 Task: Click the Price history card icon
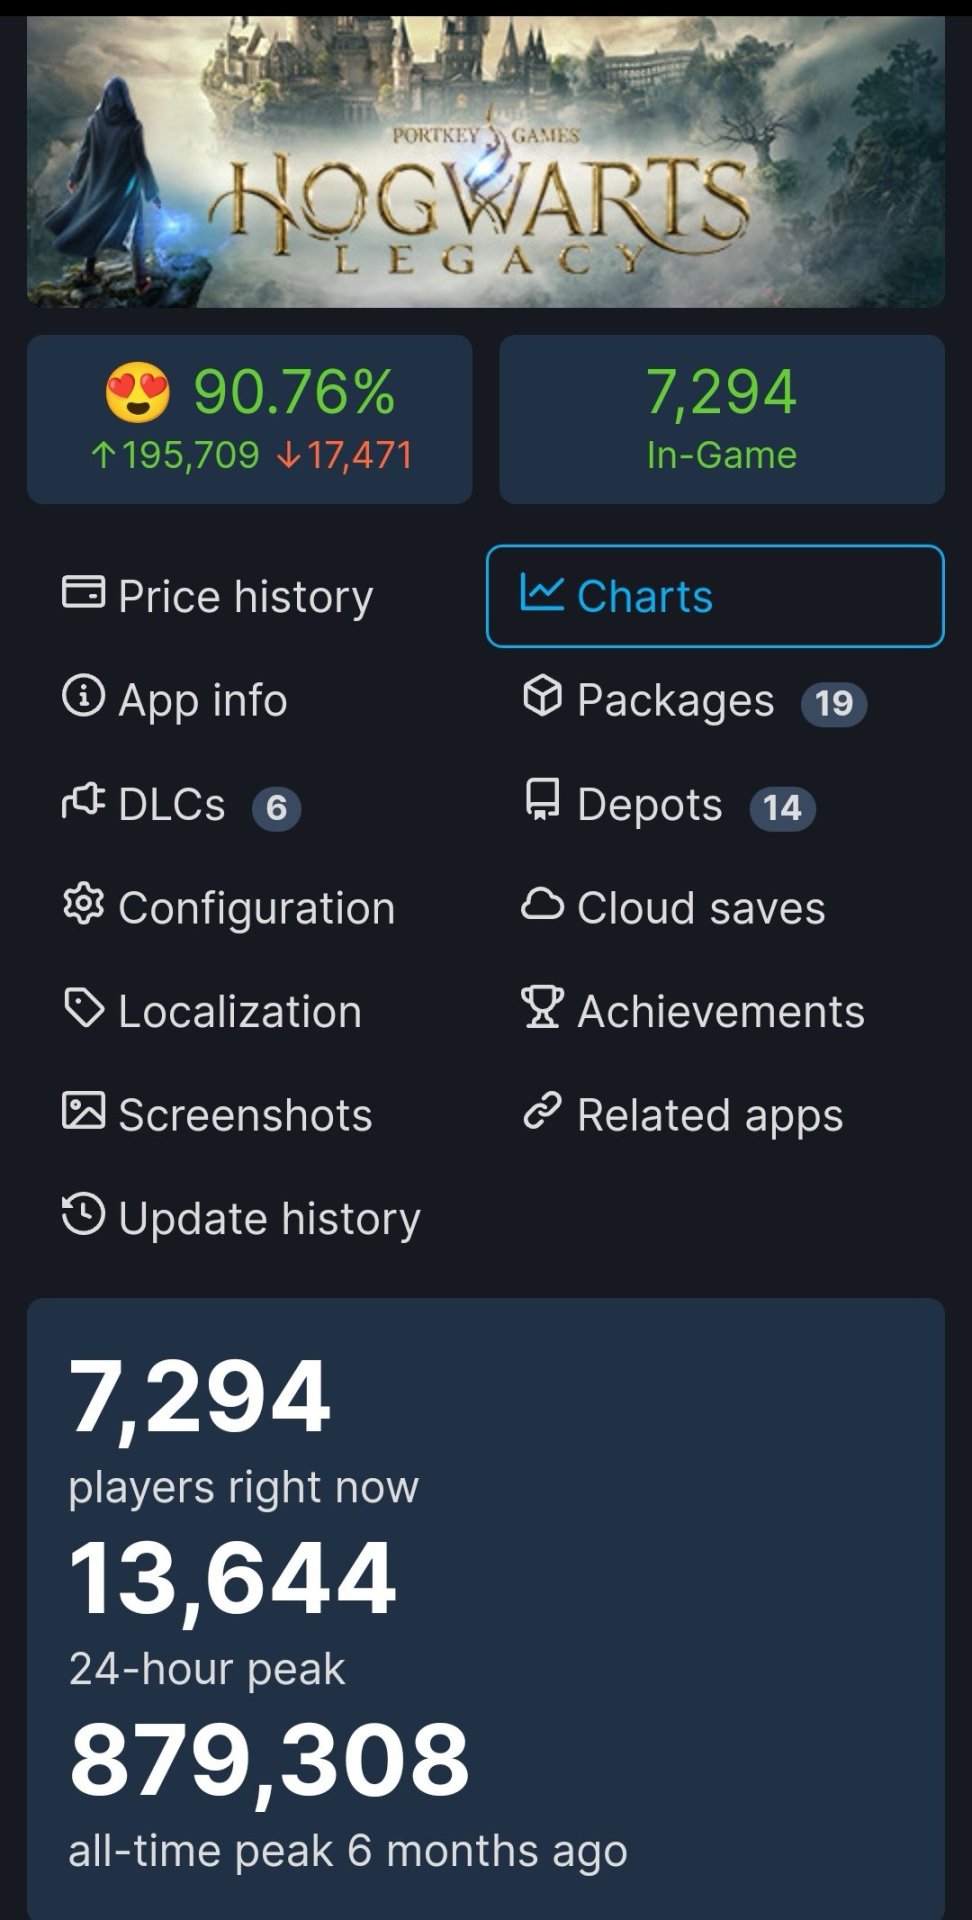(x=83, y=592)
